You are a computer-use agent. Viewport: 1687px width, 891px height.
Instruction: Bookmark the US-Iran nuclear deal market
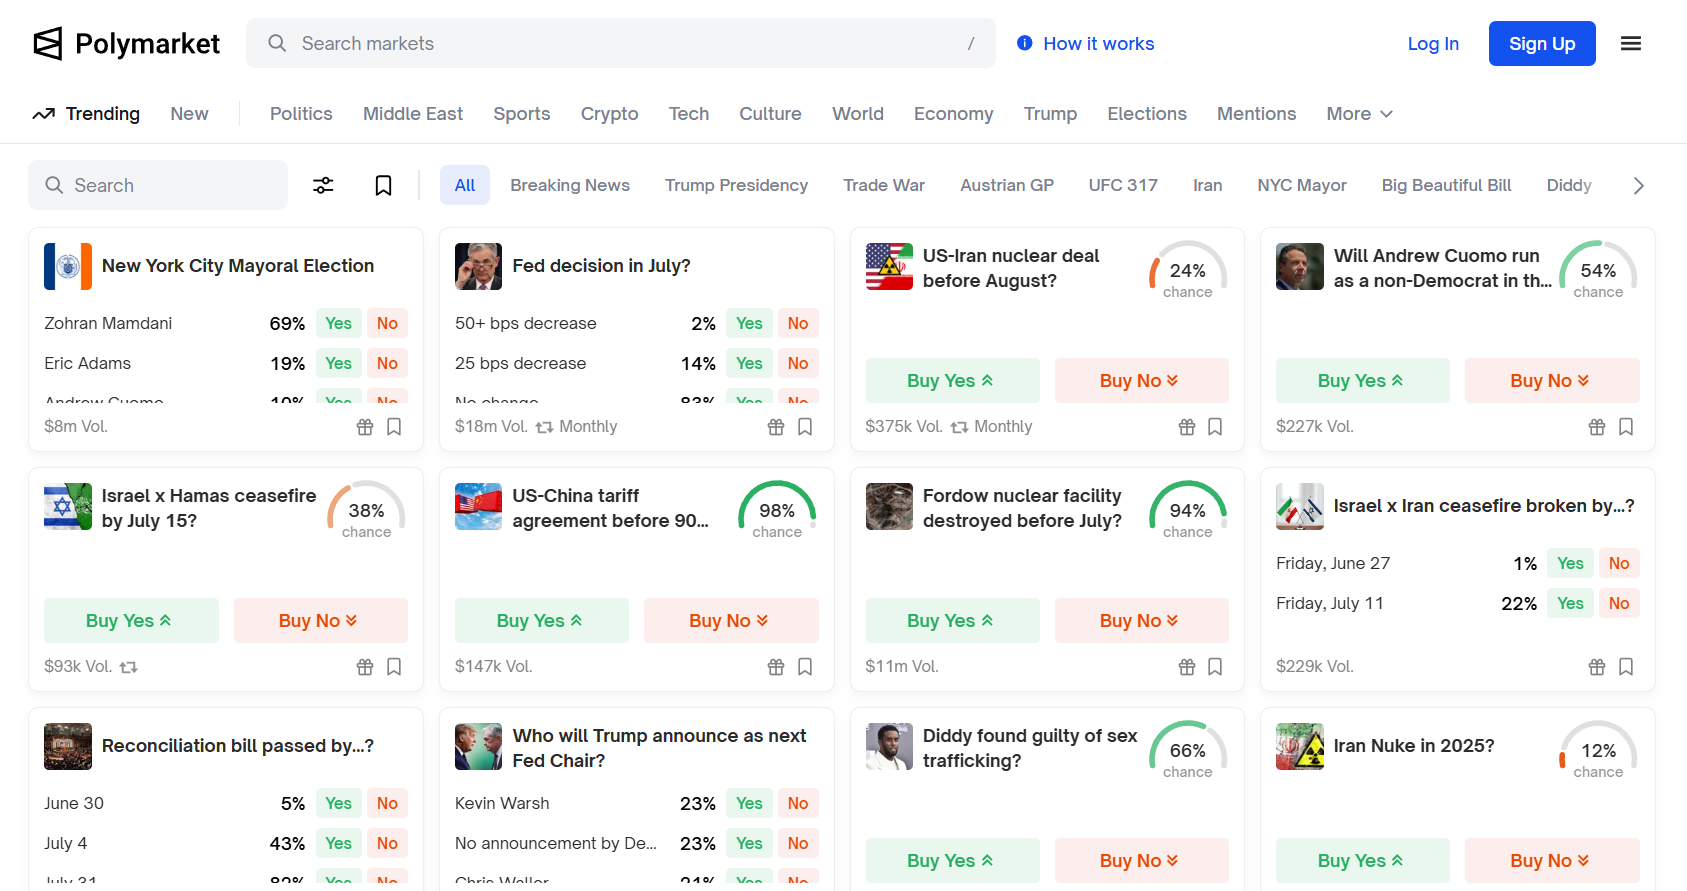[x=1215, y=427]
